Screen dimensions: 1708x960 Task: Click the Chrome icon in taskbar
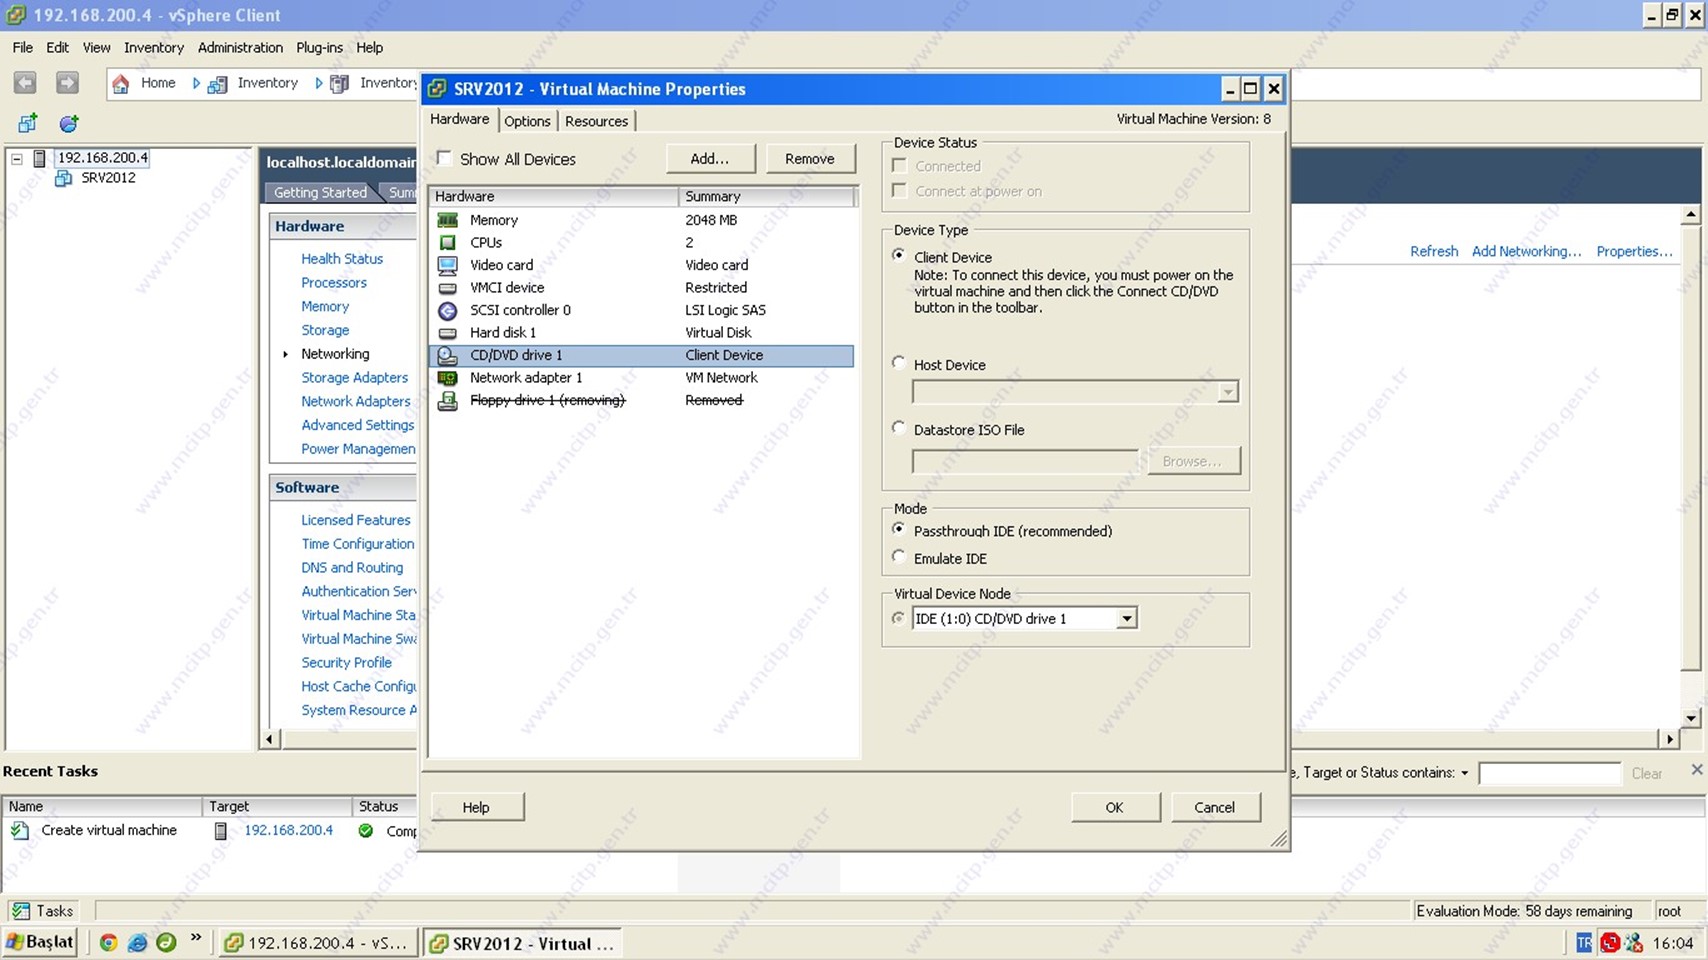tap(108, 942)
